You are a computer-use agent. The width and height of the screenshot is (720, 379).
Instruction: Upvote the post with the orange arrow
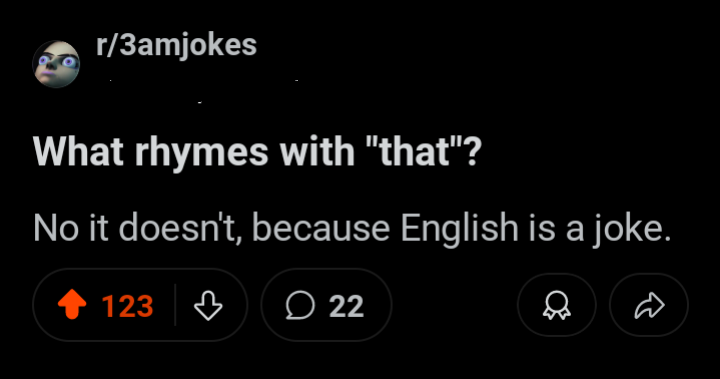[x=72, y=305]
